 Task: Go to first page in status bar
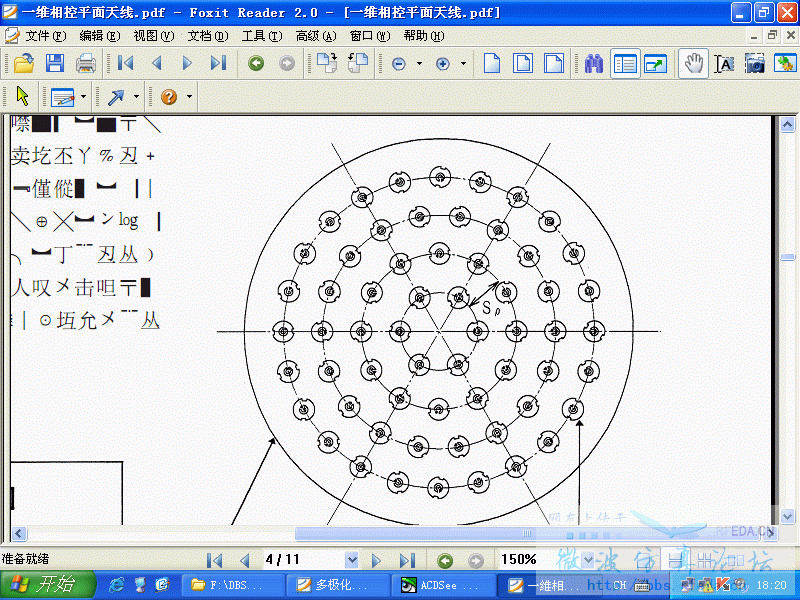click(214, 560)
